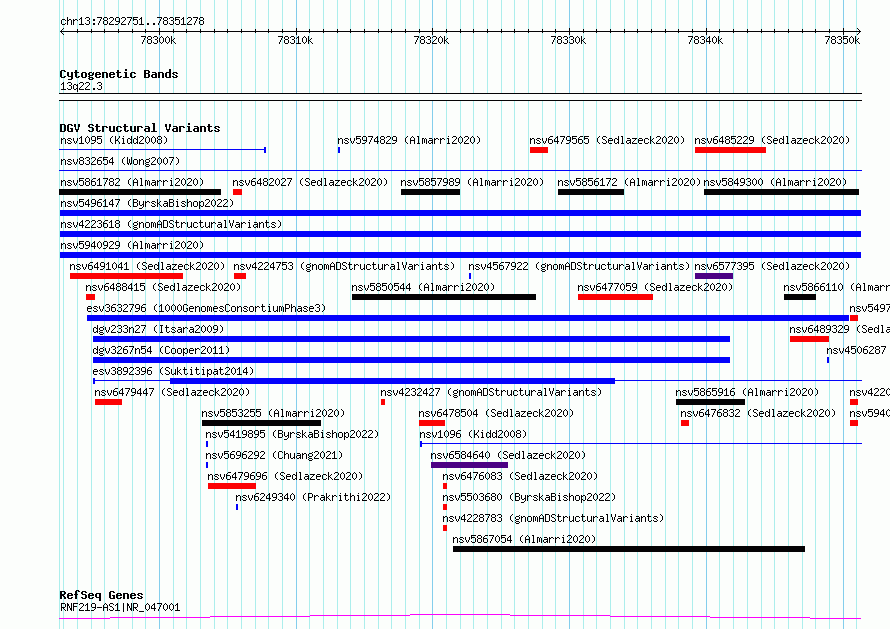Click the RefSeq Genes track title
The image size is (890, 629).
tap(101, 596)
